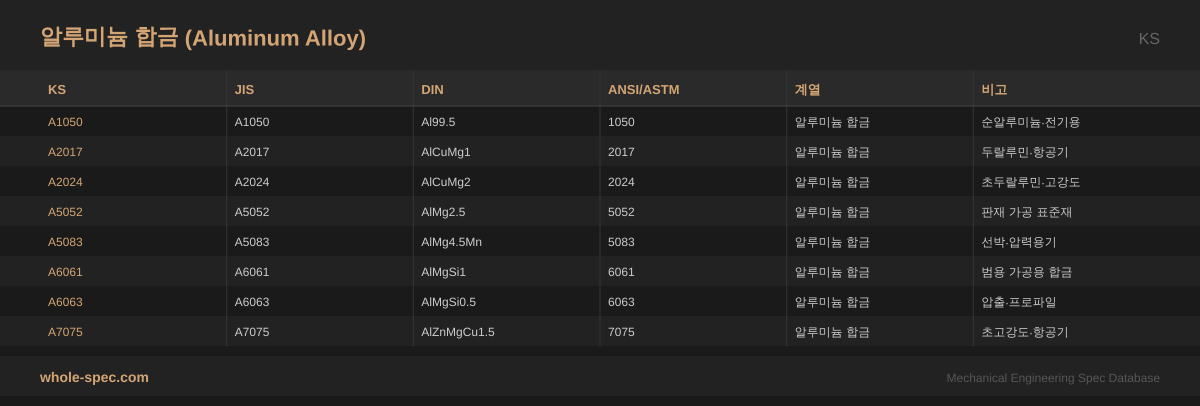1200x406 pixels.
Task: Open the A2017 KS standard link
Action: 65,152
